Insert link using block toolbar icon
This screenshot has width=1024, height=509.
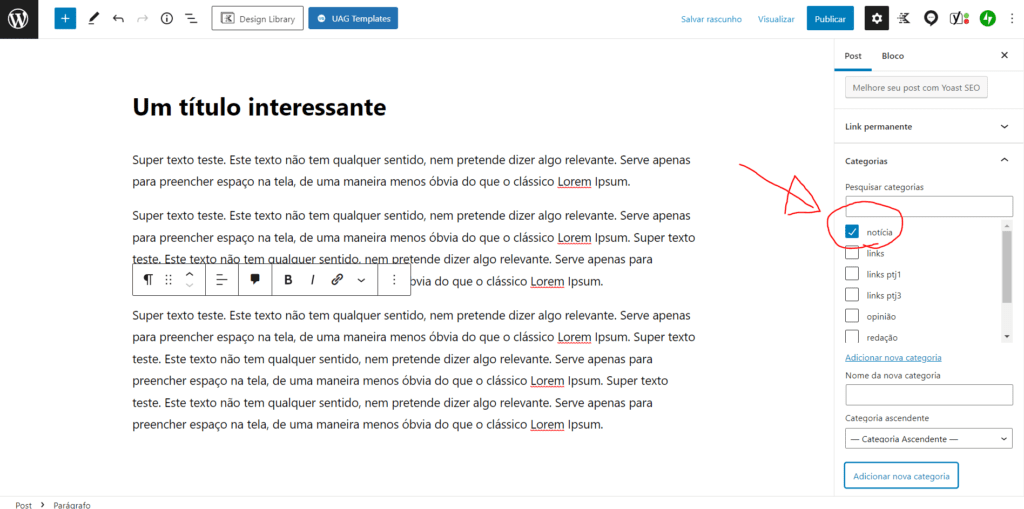pos(337,280)
